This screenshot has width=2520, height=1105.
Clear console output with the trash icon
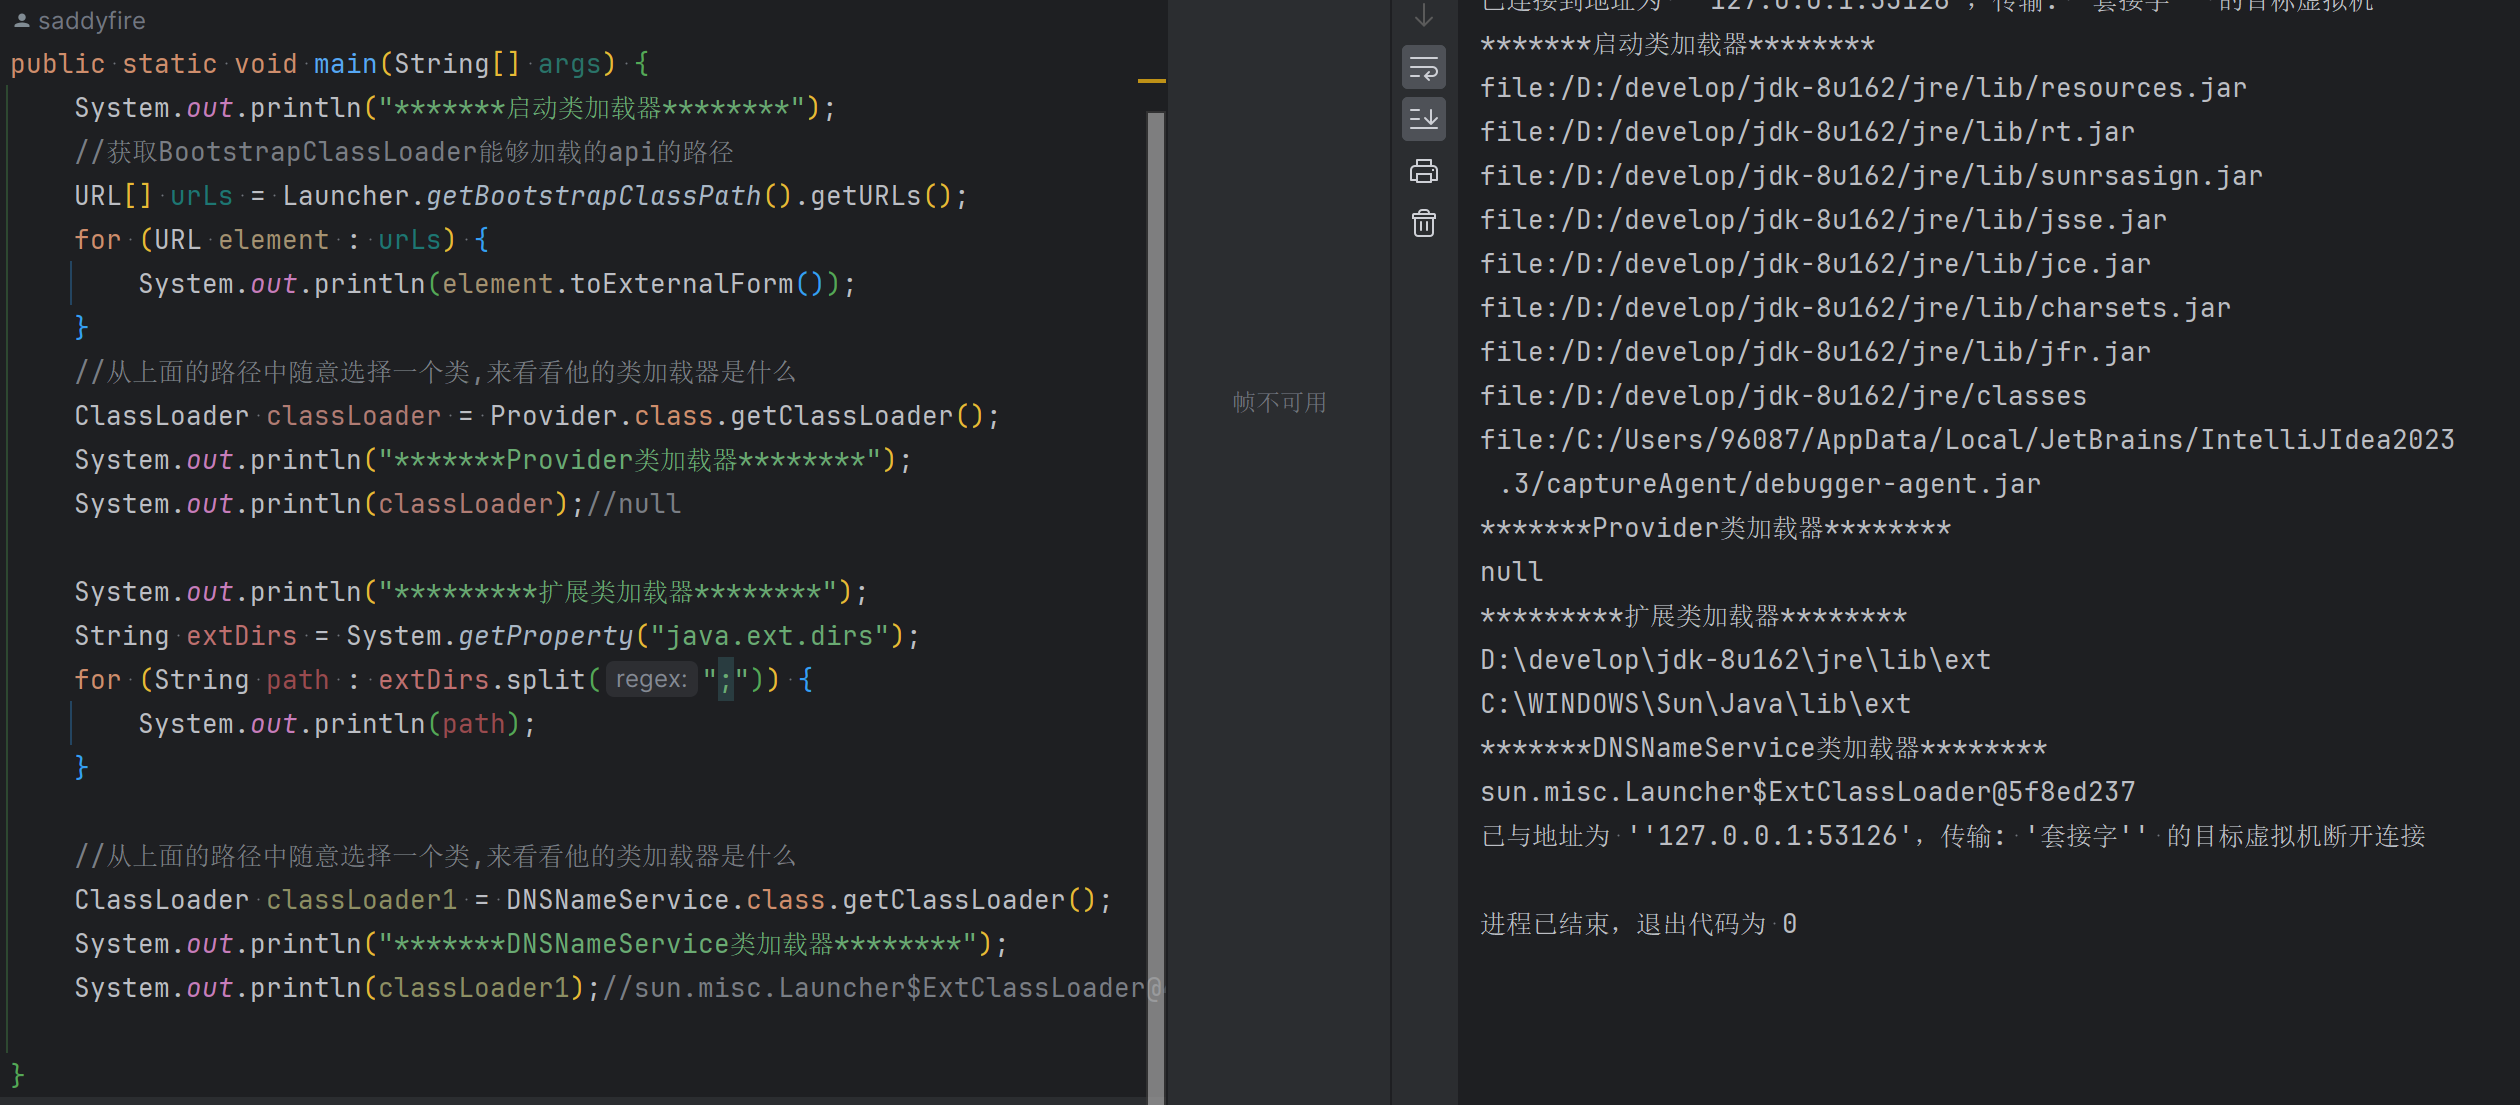pos(1423,223)
